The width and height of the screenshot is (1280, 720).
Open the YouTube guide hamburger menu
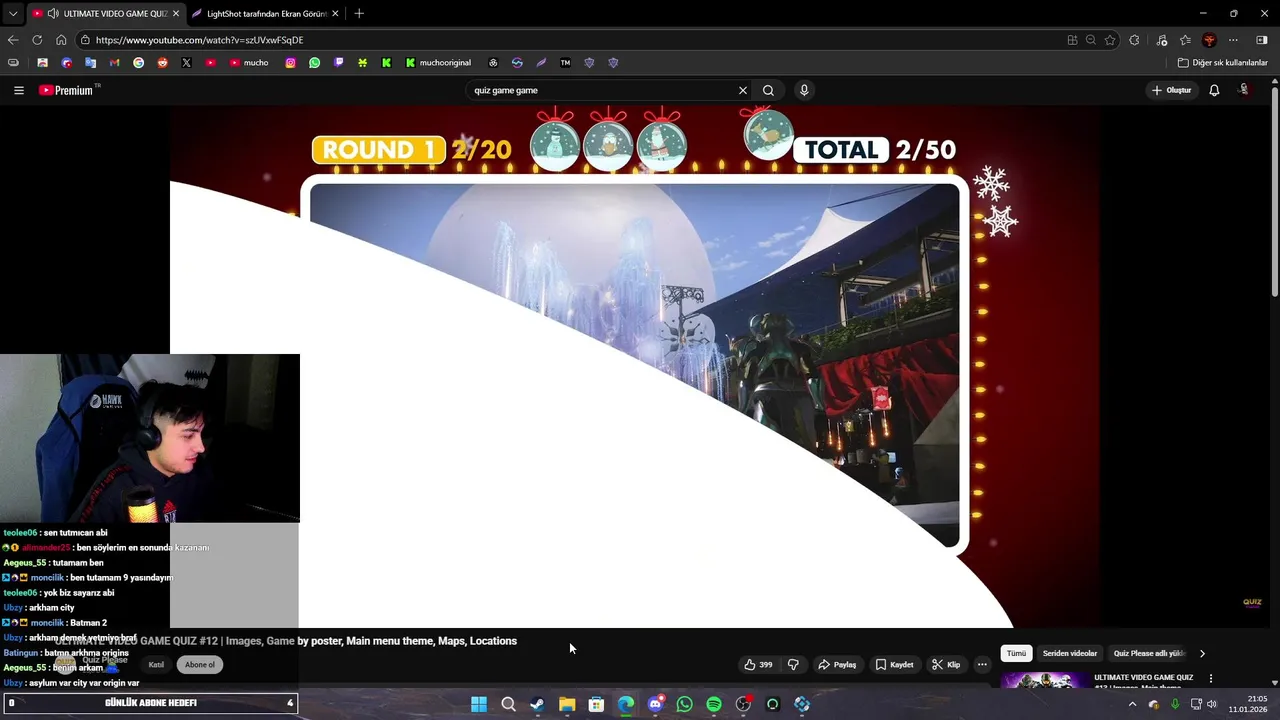(19, 90)
